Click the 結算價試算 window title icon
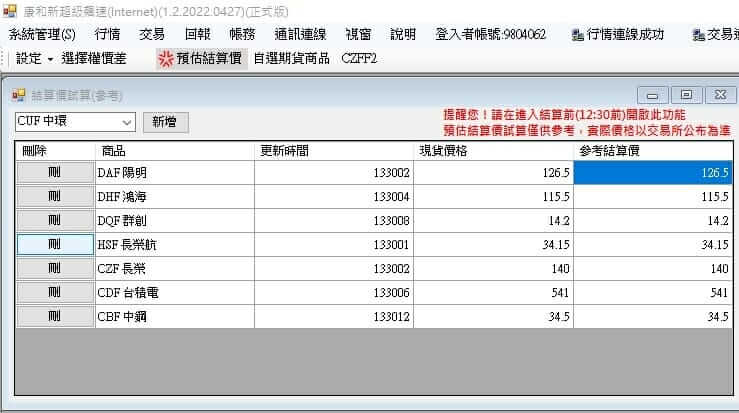This screenshot has width=739, height=413. [19, 95]
